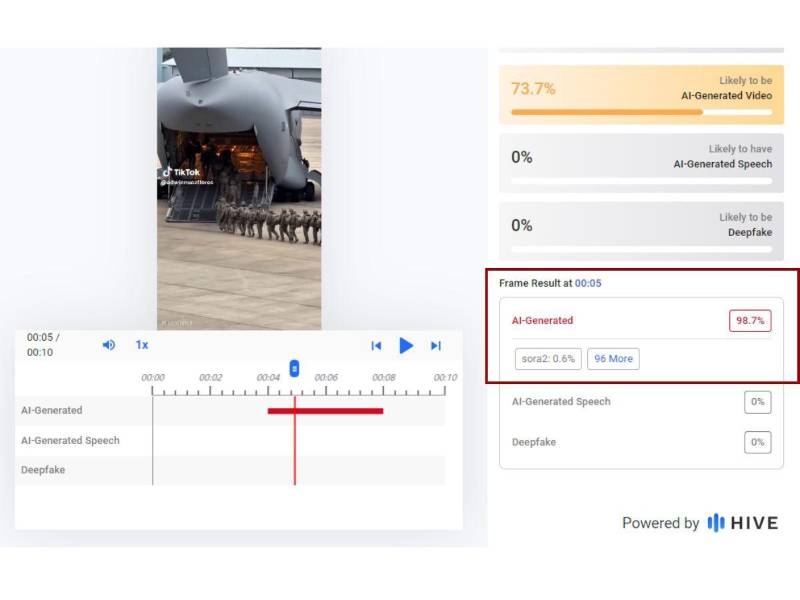Screen dimensions: 800x600
Task: Click the 98.7% AI-Generated score badge
Action: 752,320
